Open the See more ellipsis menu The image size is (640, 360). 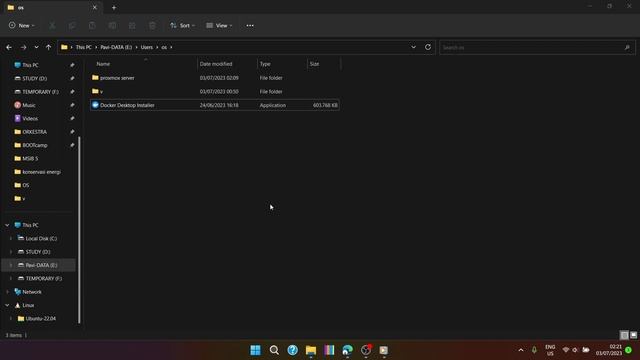click(250, 25)
